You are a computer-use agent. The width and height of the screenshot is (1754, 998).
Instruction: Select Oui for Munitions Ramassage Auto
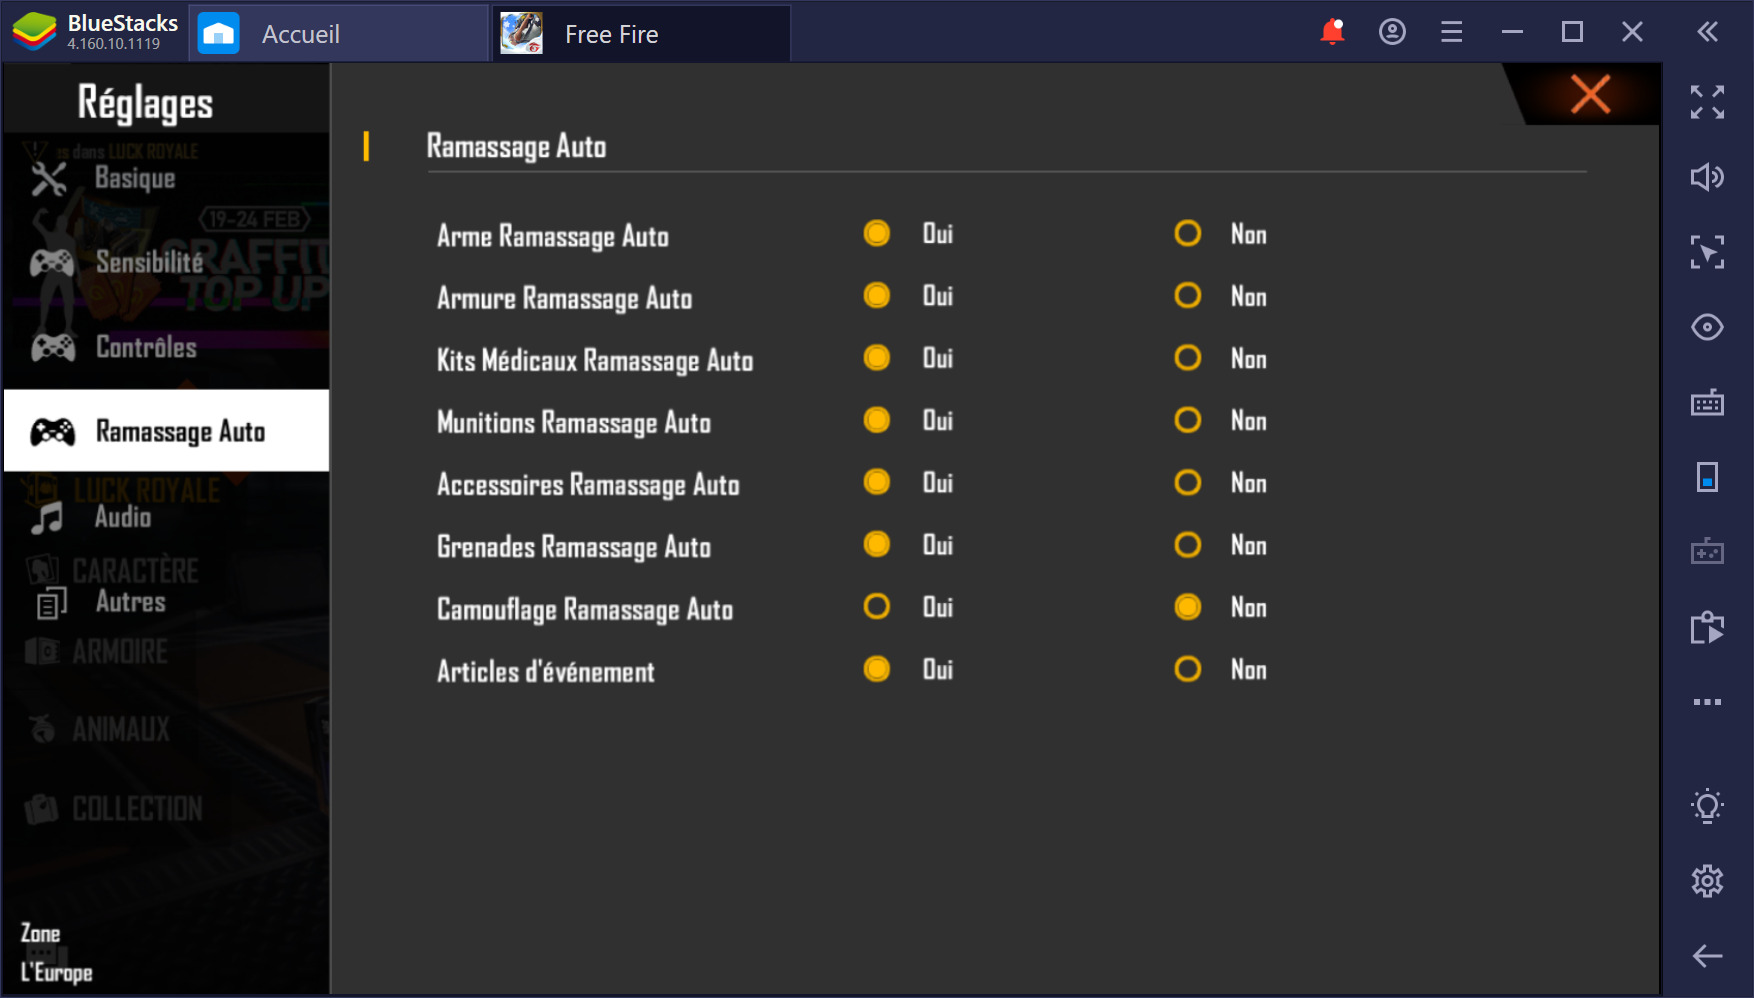(877, 420)
